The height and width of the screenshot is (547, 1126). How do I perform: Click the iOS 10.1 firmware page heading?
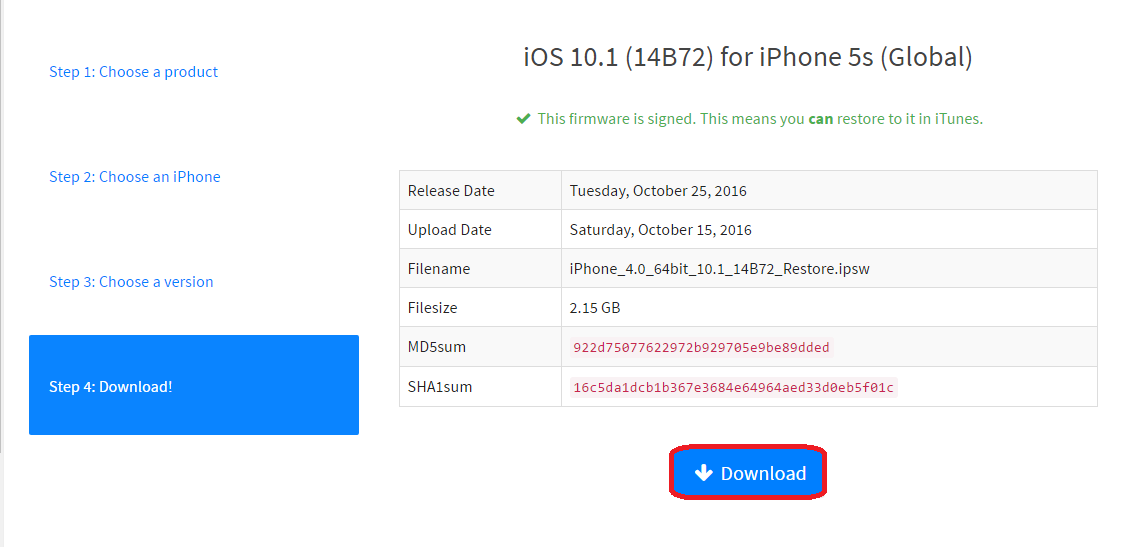pyautogui.click(x=748, y=57)
